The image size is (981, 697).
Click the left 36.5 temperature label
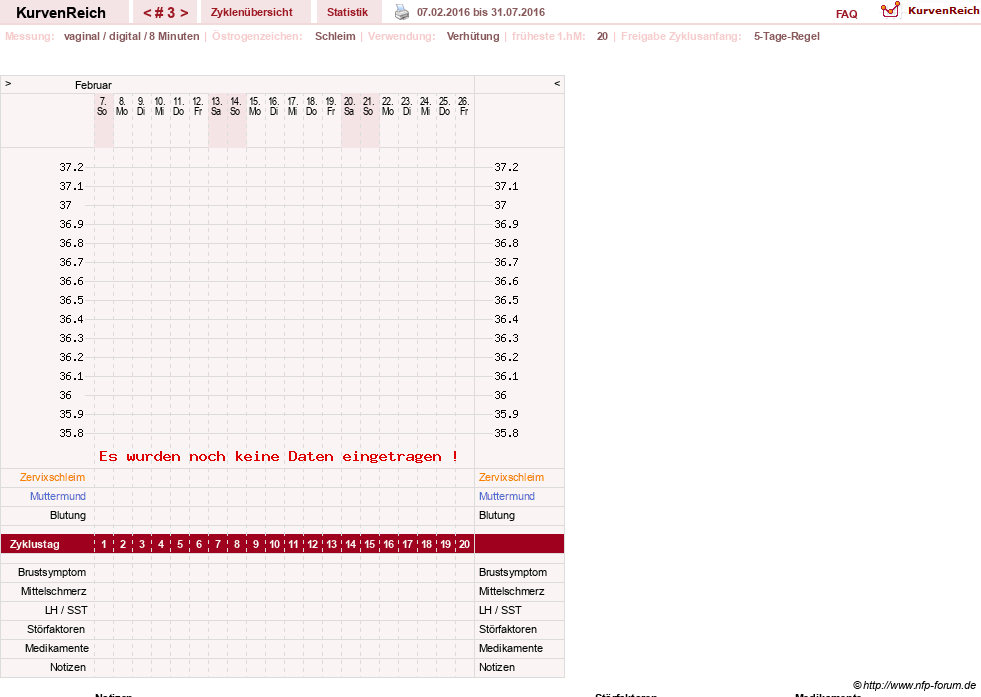pyautogui.click(x=71, y=300)
